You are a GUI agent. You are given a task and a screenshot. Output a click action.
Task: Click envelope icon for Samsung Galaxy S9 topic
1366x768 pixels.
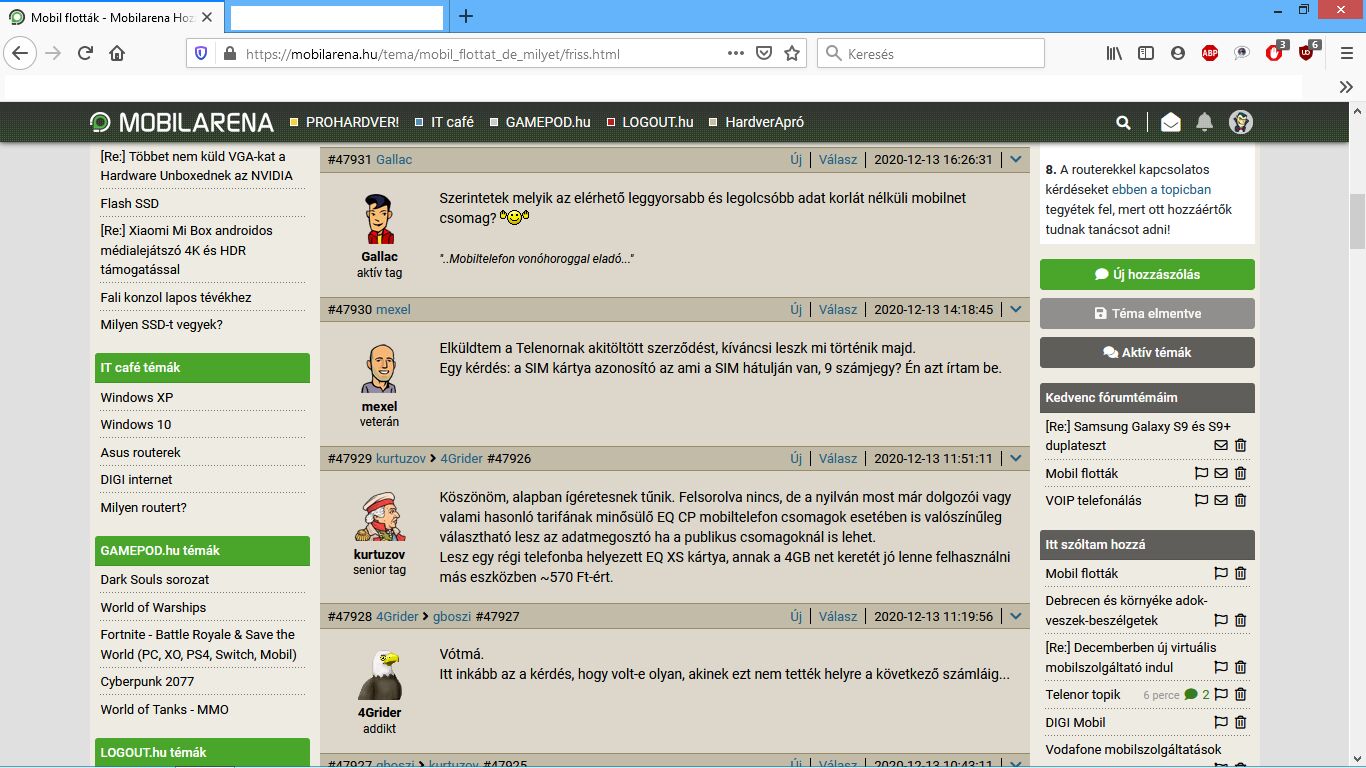1221,445
